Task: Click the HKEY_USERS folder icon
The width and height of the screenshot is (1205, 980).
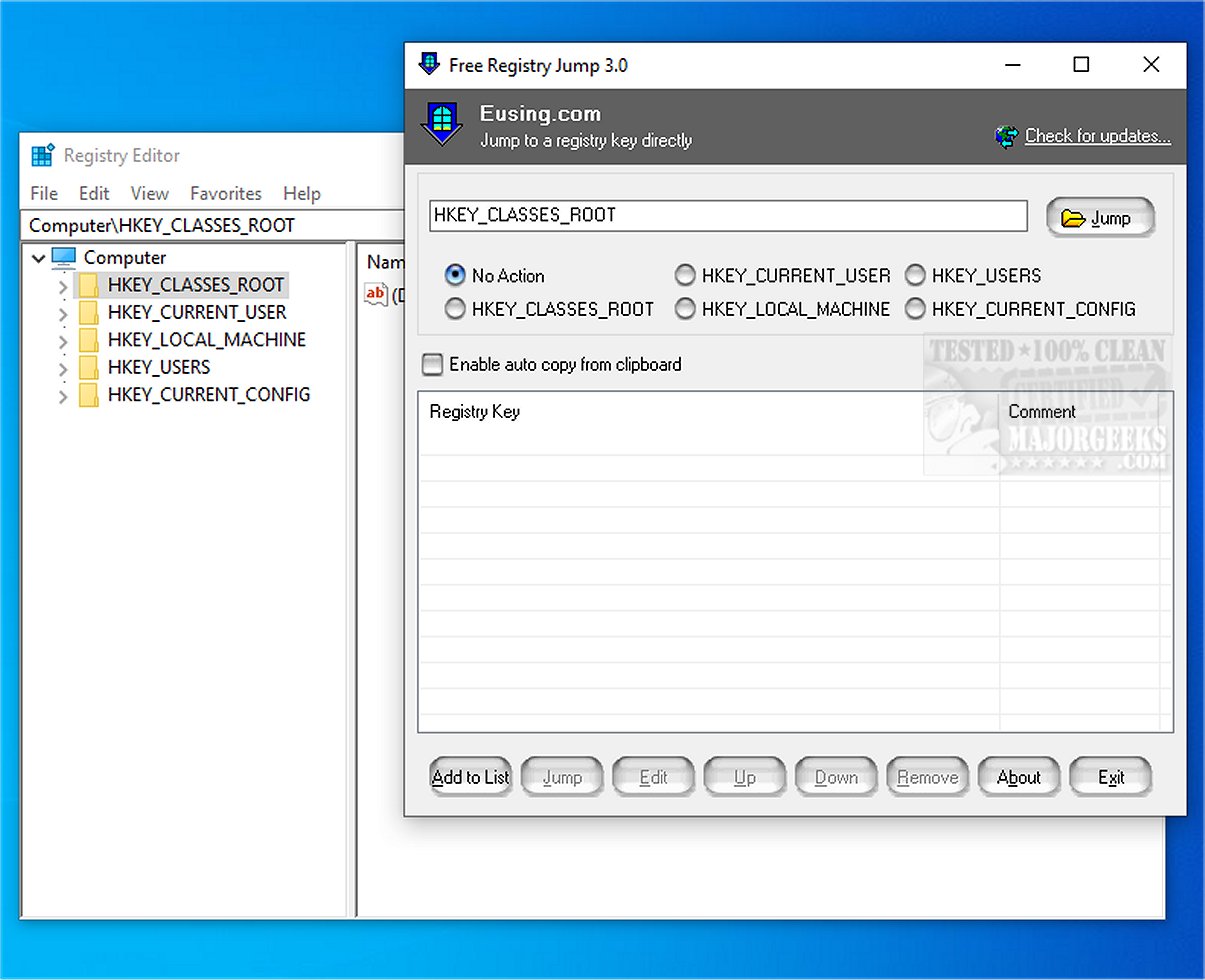Action: click(89, 367)
